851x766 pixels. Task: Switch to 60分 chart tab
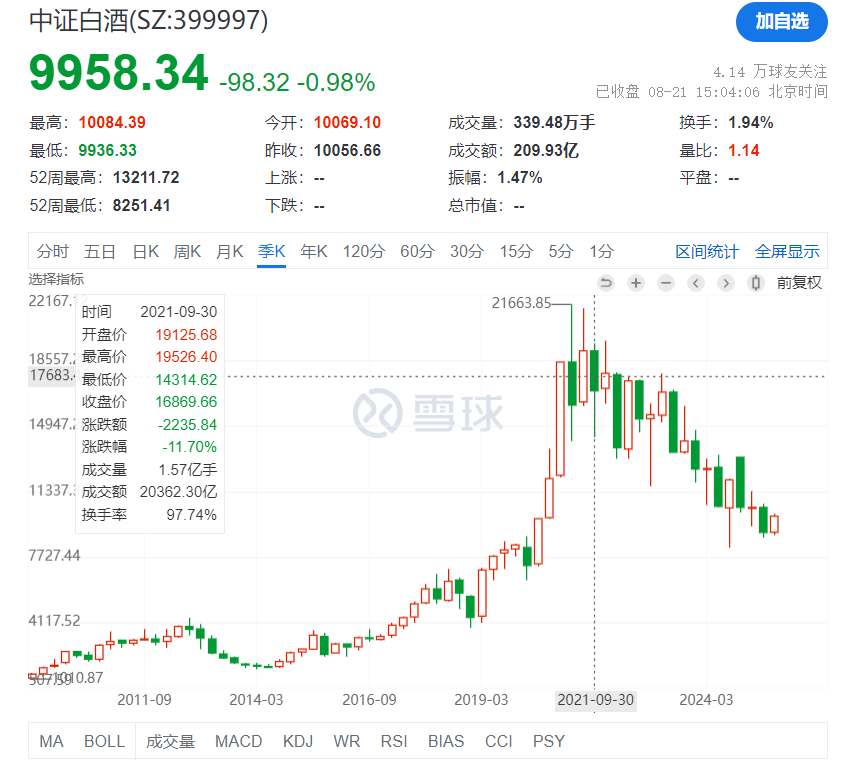coord(417,251)
